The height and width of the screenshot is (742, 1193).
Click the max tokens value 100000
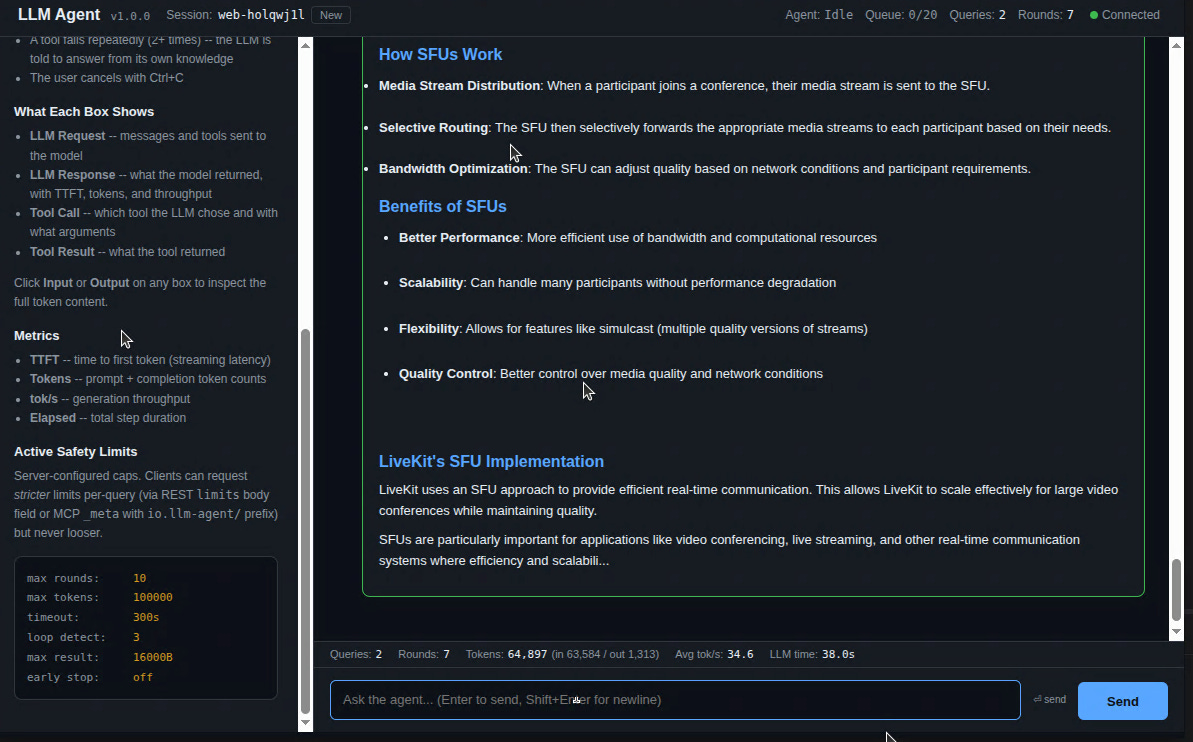coord(153,597)
